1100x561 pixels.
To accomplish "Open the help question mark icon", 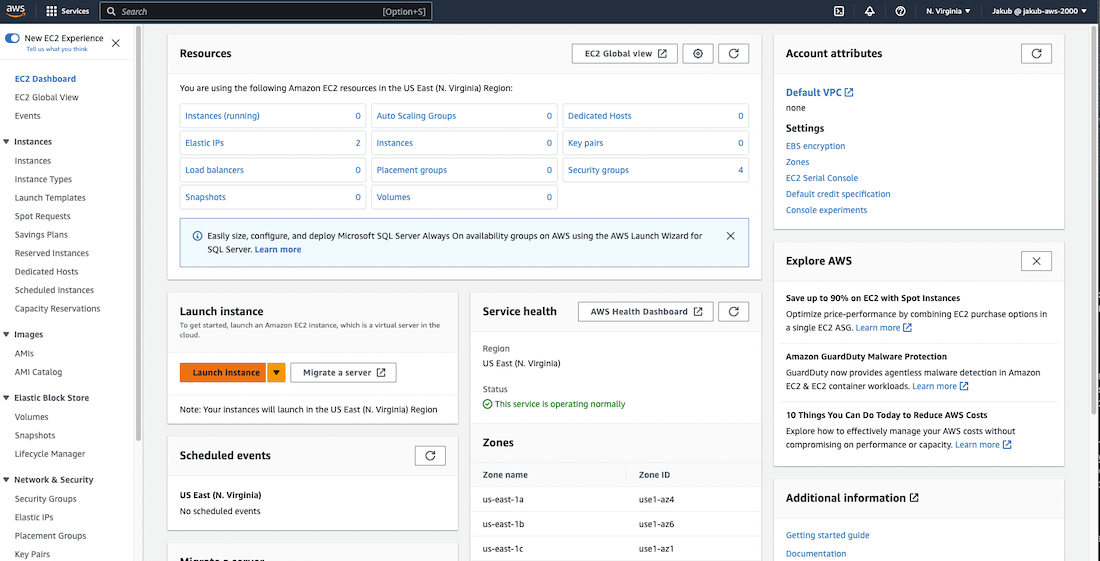I will pos(900,11).
